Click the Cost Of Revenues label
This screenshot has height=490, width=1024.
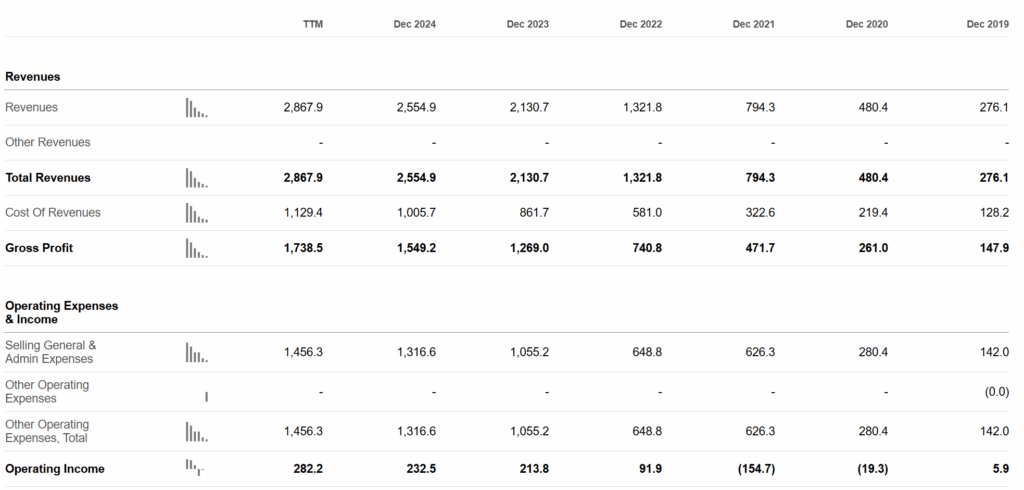(53, 212)
